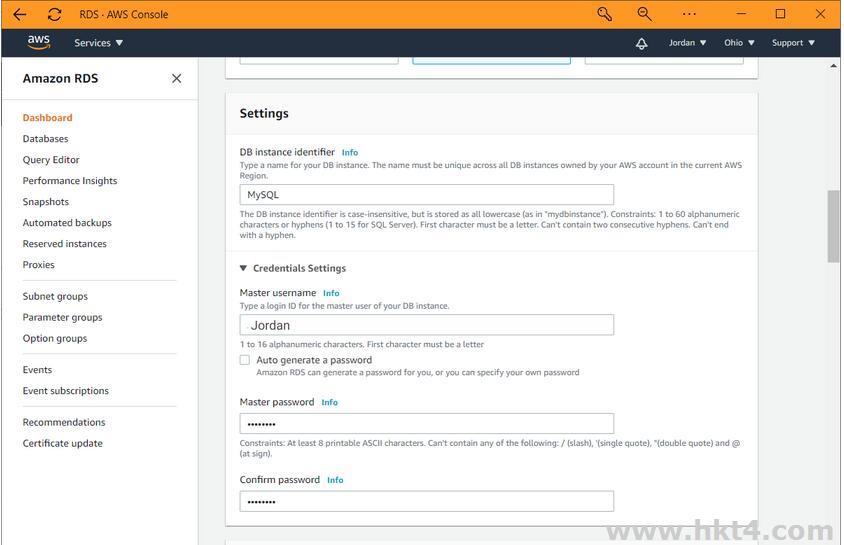844x545 pixels.
Task: Open Subnet groups page
Action: (x=55, y=296)
